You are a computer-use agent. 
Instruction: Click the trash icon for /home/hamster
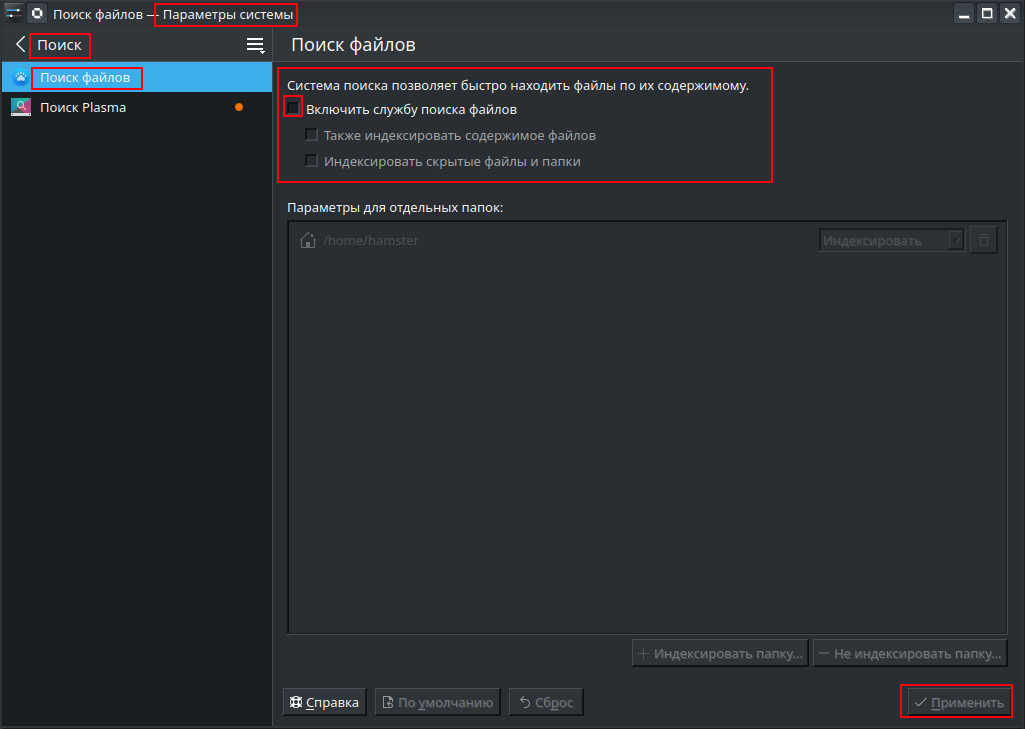click(x=984, y=240)
